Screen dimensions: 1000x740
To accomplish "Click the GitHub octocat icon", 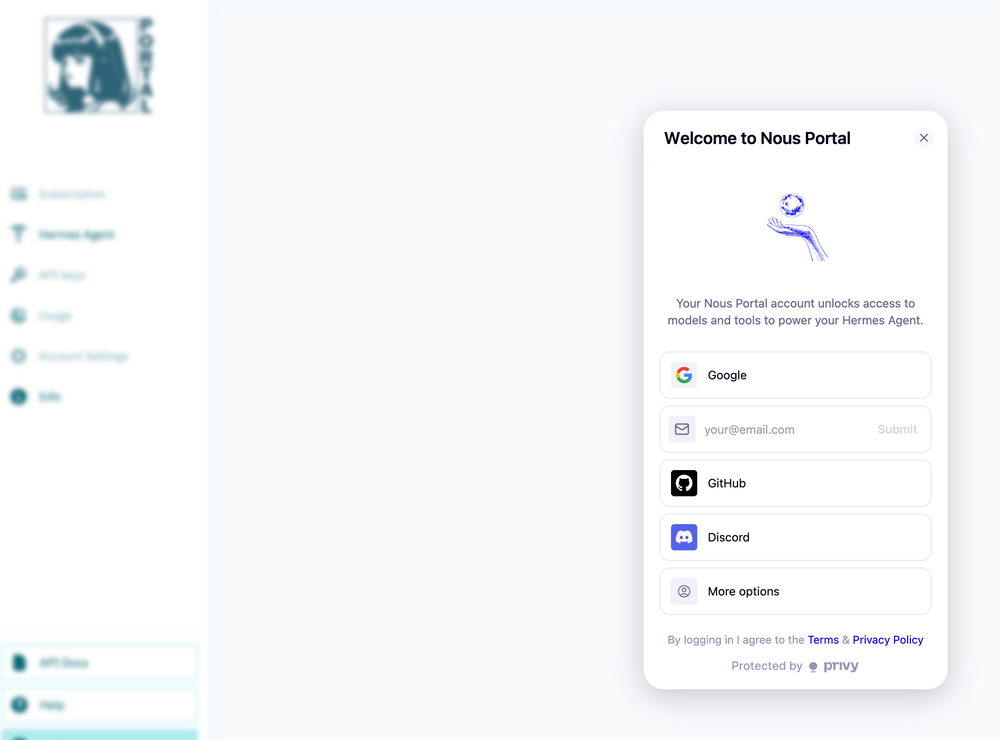I will pyautogui.click(x=684, y=484).
